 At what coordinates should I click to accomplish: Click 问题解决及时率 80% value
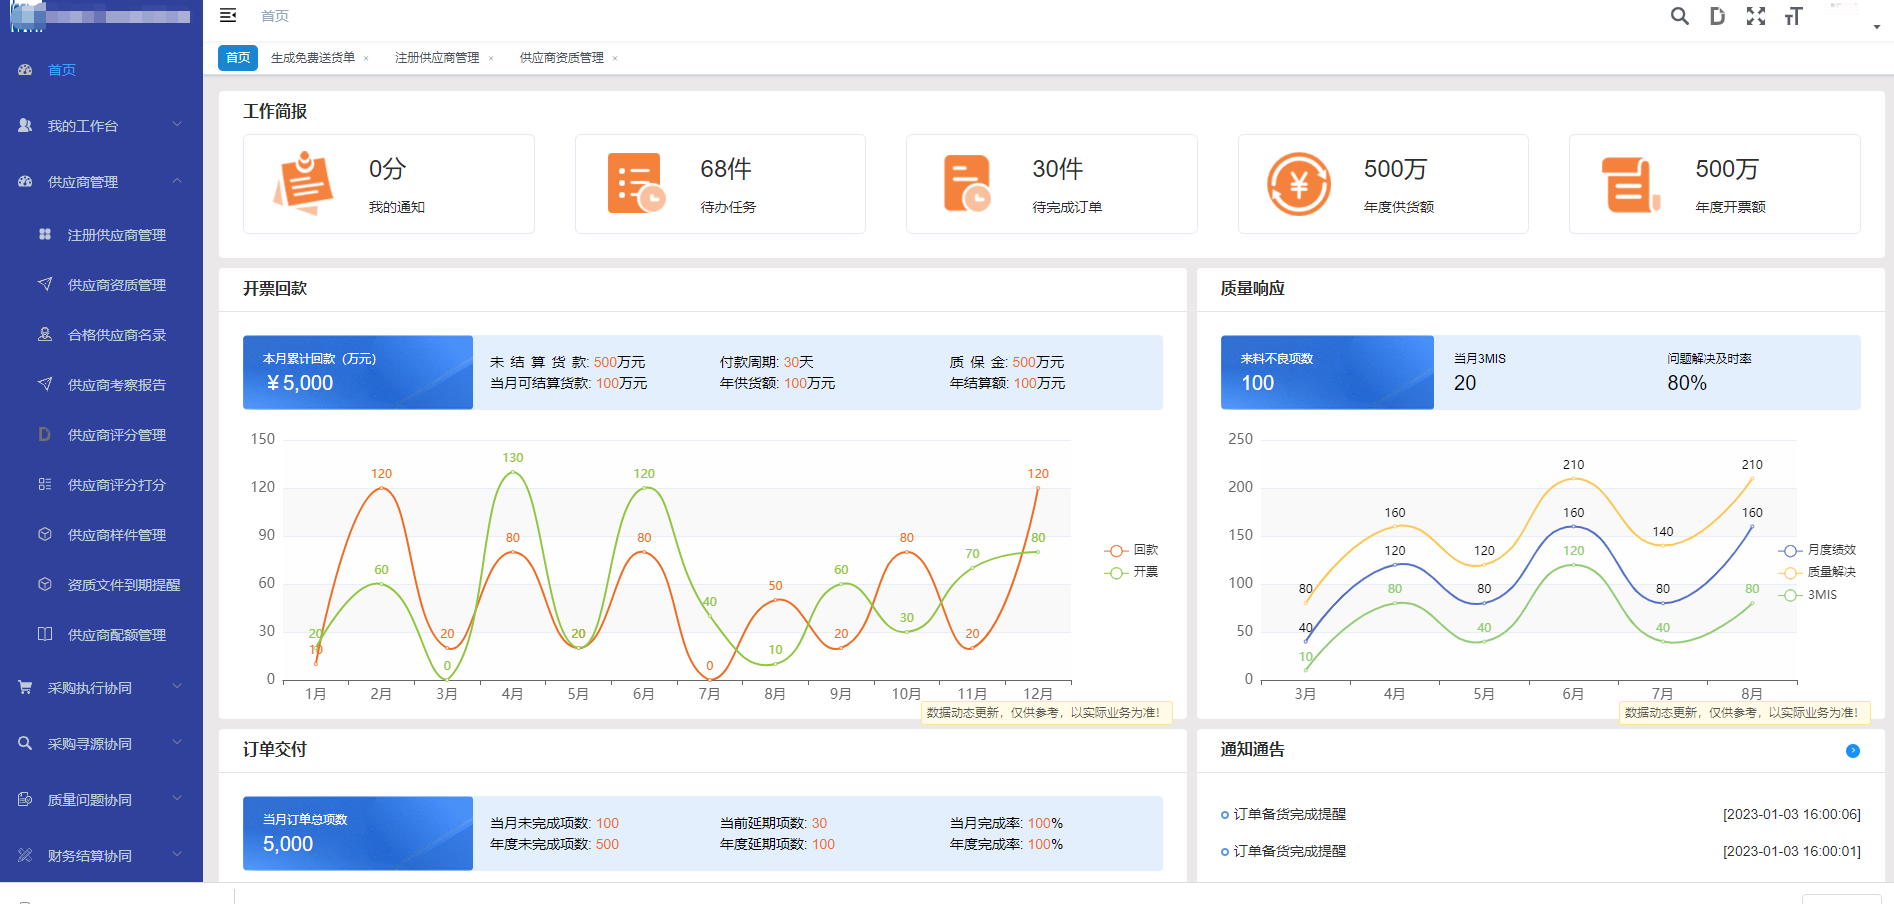(x=1687, y=383)
